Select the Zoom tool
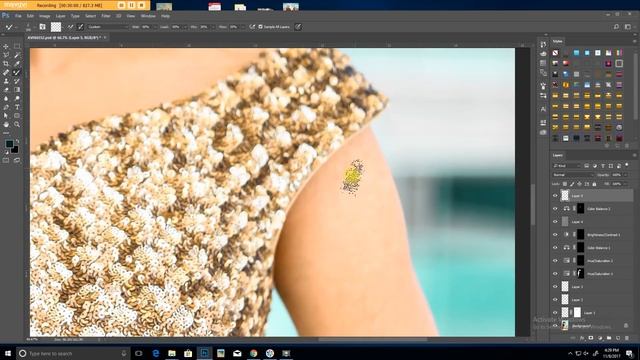Screen dimensions: 640x360 tap(17, 124)
